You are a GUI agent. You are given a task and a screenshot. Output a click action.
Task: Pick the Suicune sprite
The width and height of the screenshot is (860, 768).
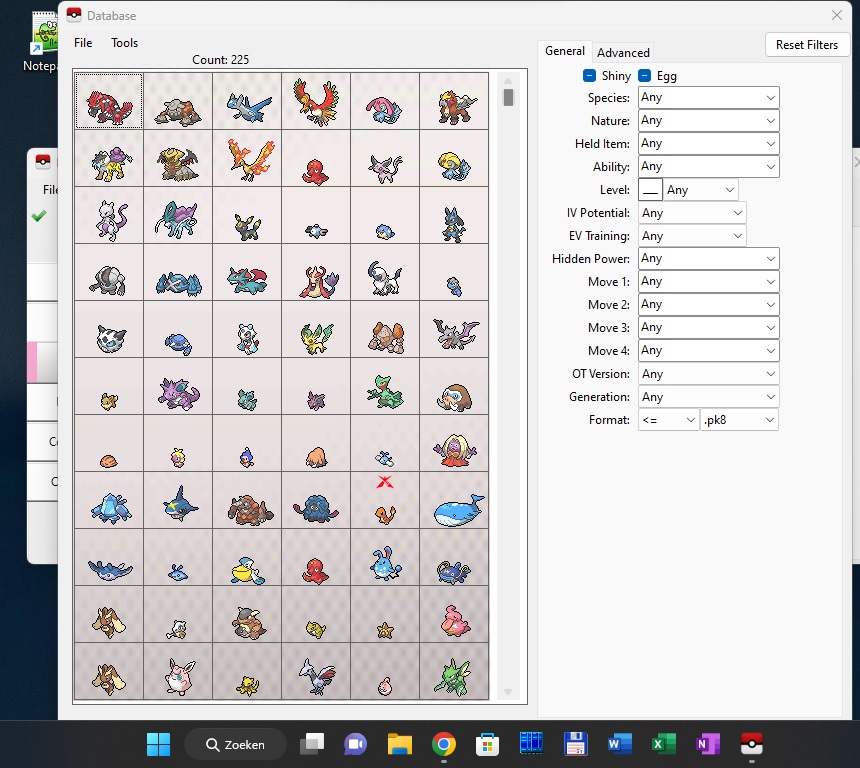coord(178,216)
